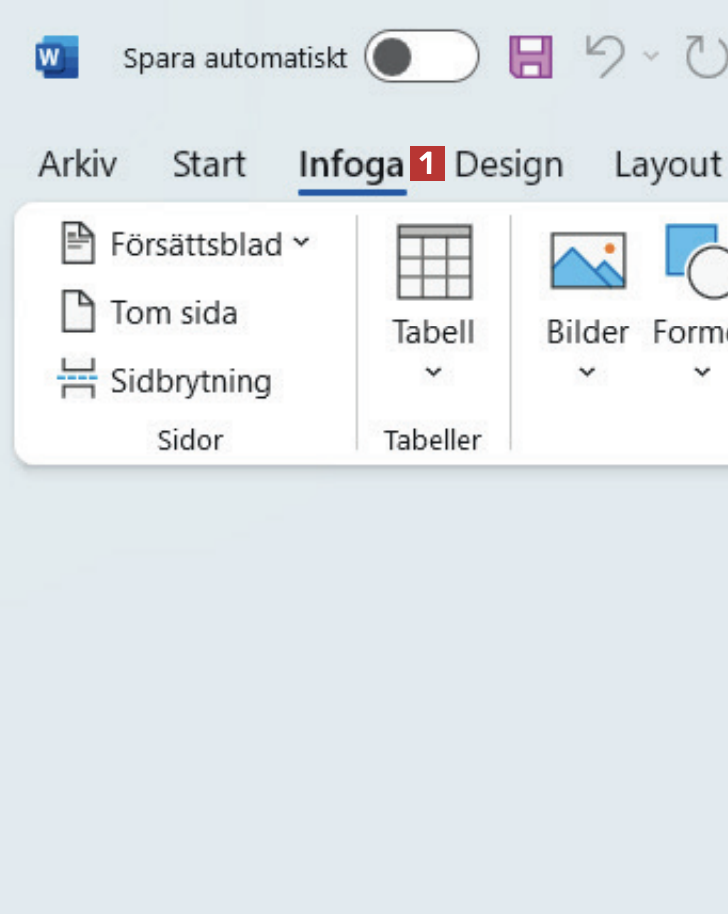Switch to the Start ribbon tab
Screen dimensions: 728x914
click(x=209, y=165)
